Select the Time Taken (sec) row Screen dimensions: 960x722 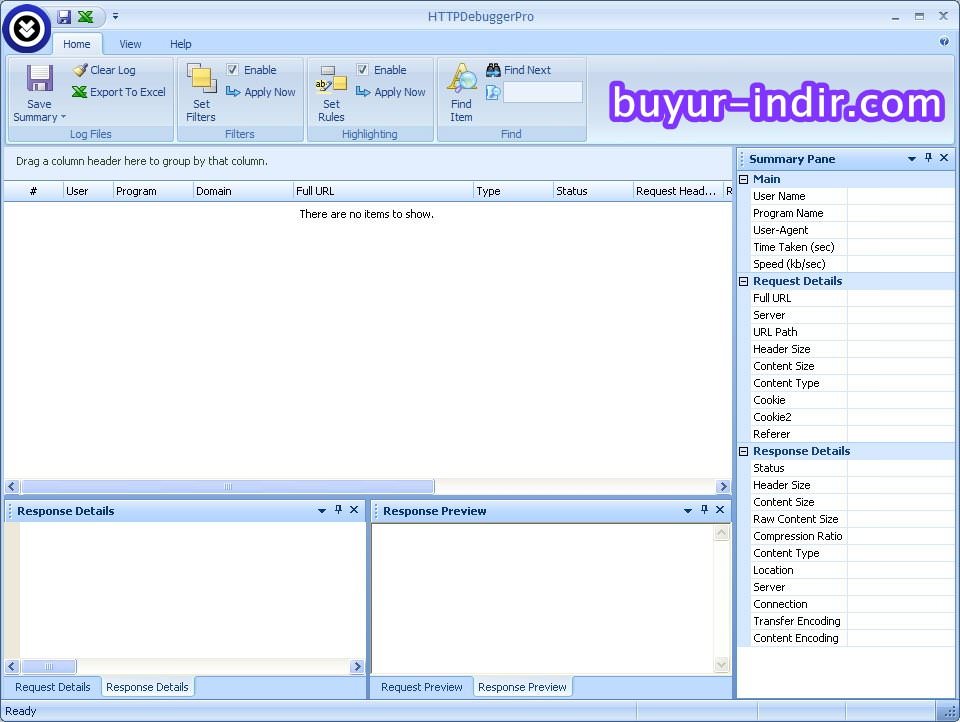[x=852, y=247]
